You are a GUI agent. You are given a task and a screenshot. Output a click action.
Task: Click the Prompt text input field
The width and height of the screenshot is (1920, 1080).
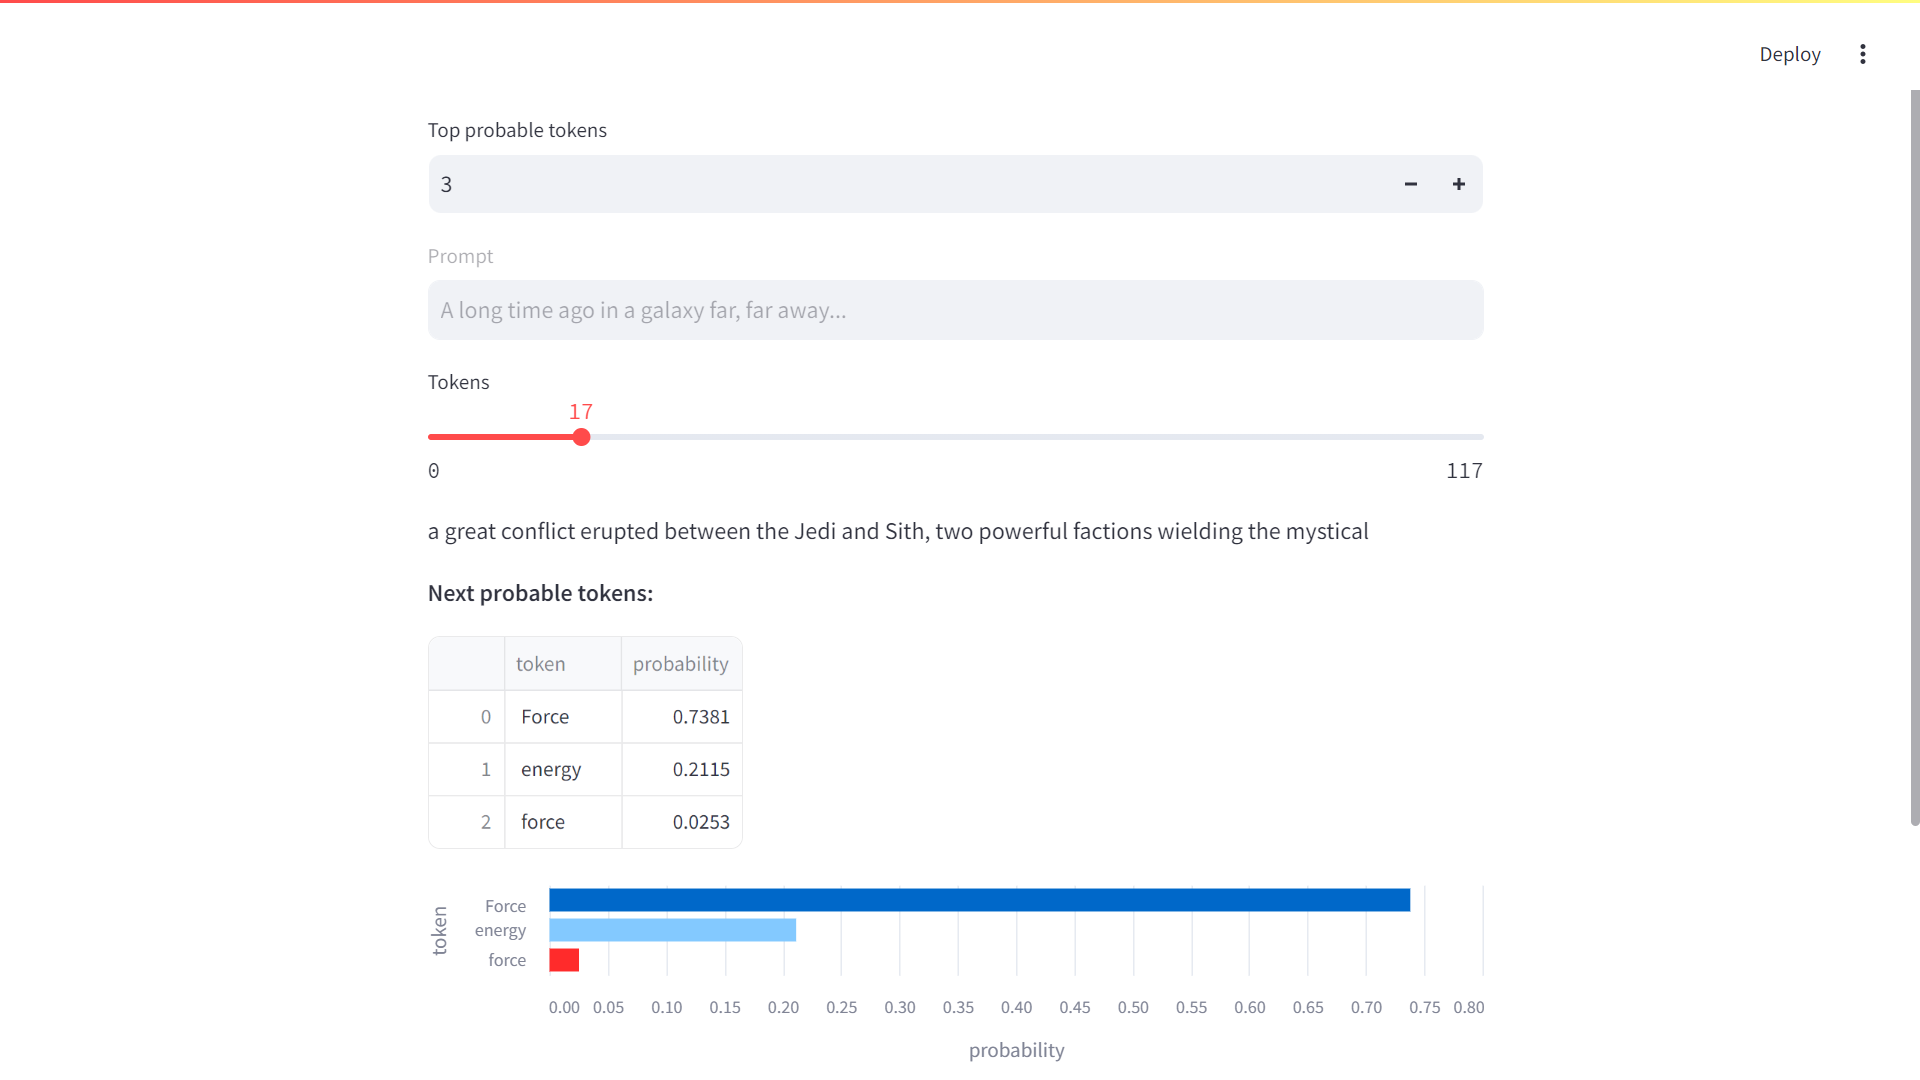coord(955,310)
